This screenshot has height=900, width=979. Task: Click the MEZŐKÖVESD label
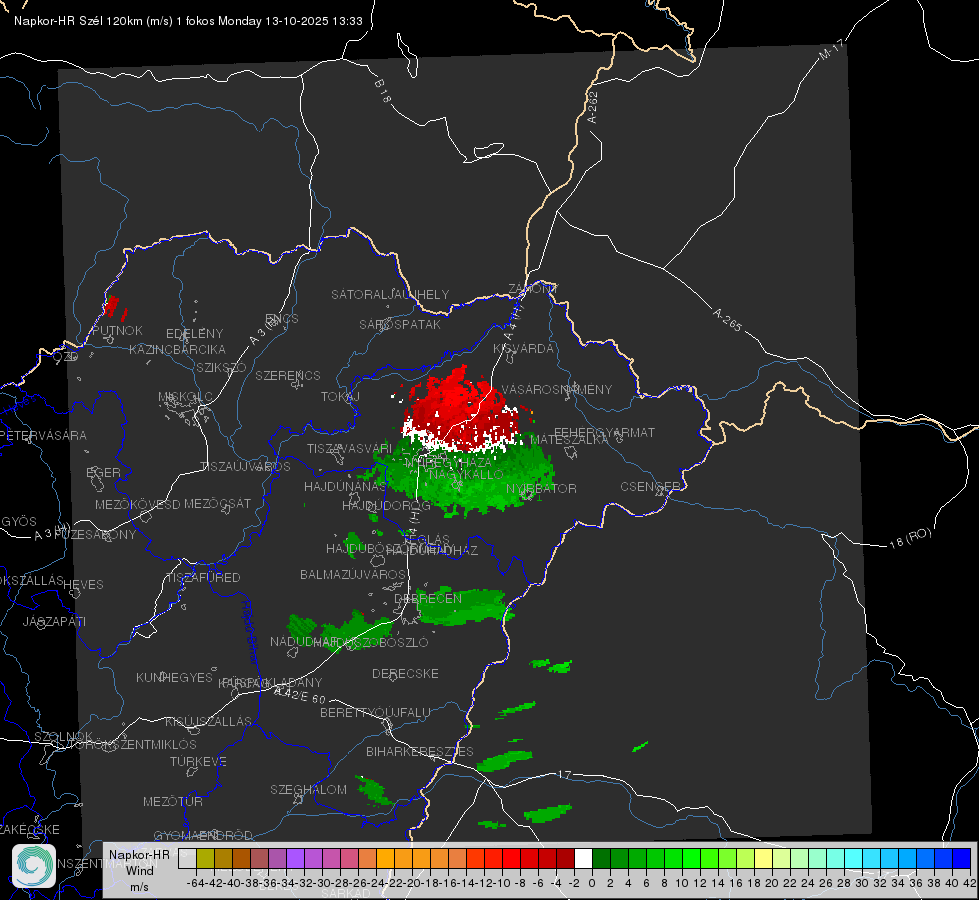pos(138,504)
